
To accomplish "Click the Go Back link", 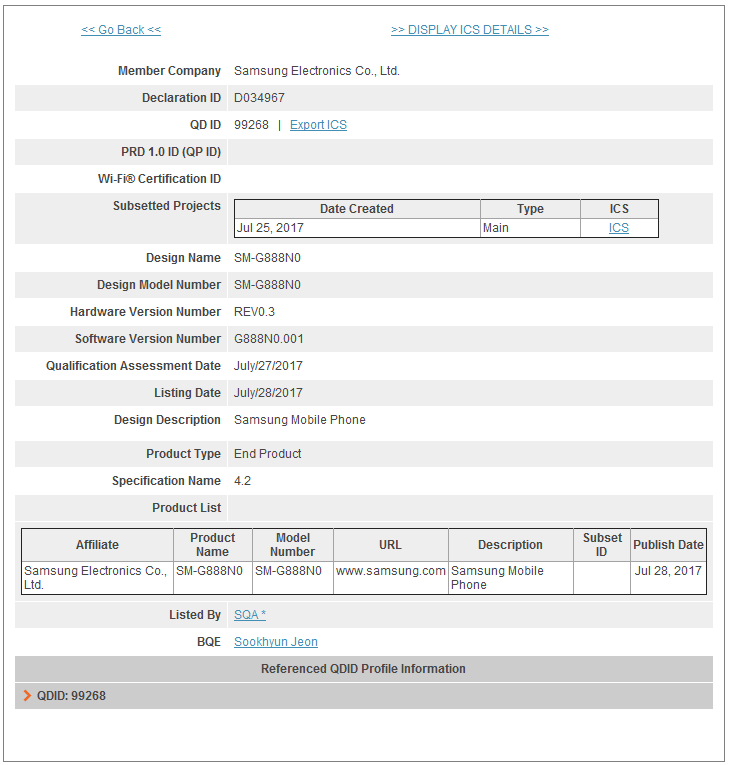I will coord(121,30).
